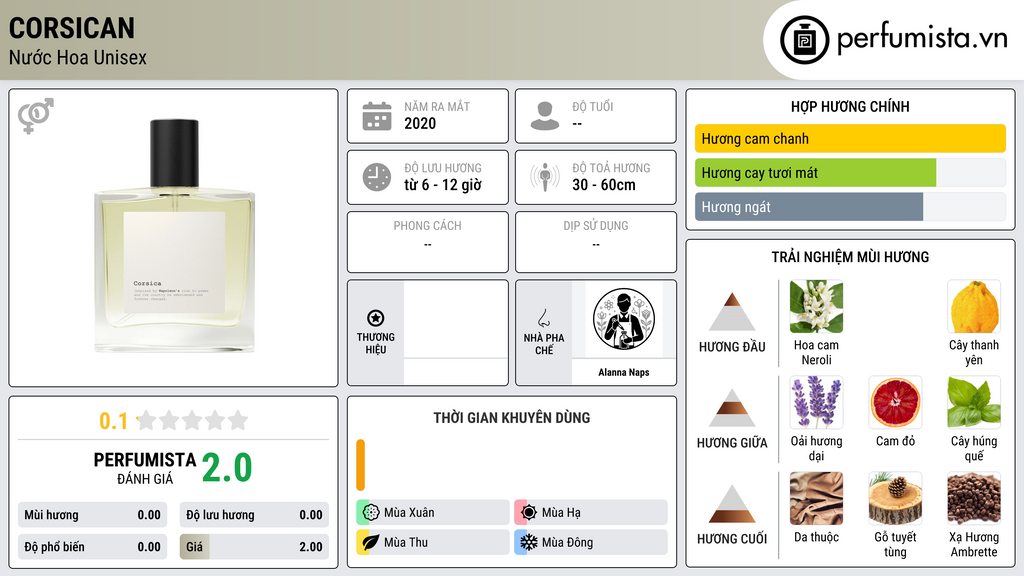Click the sillage value 30 - 60cm
Viewport: 1024px width, 576px height.
click(604, 185)
